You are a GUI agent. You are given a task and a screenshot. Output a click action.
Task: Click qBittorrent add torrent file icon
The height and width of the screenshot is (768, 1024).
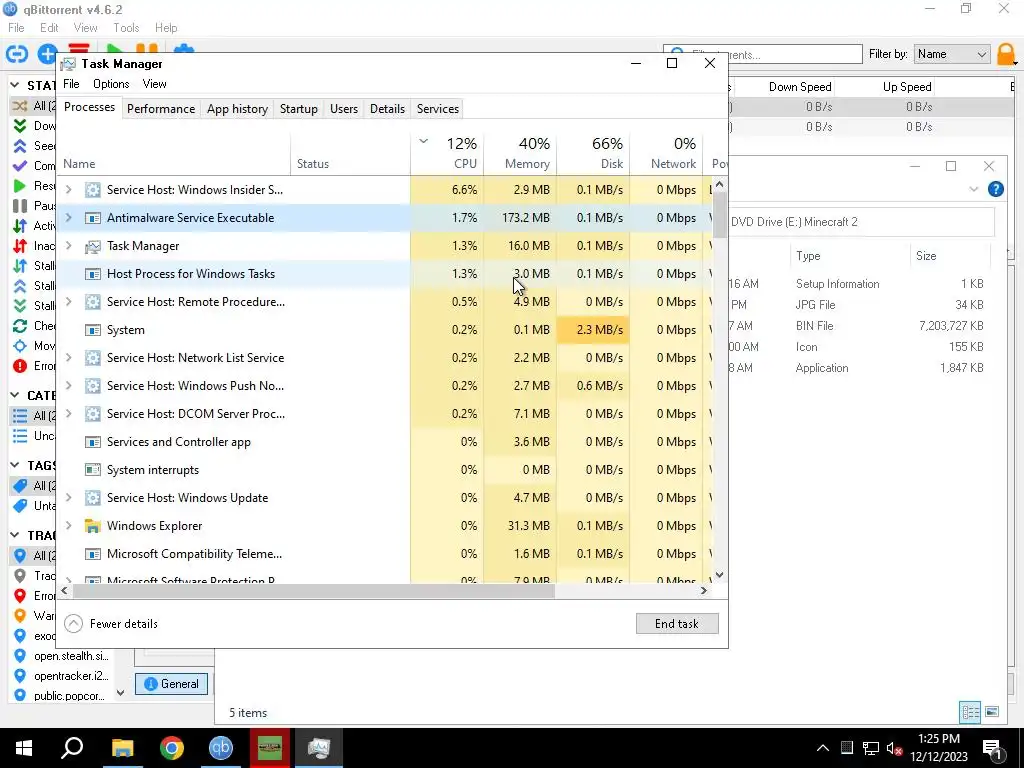(x=46, y=54)
